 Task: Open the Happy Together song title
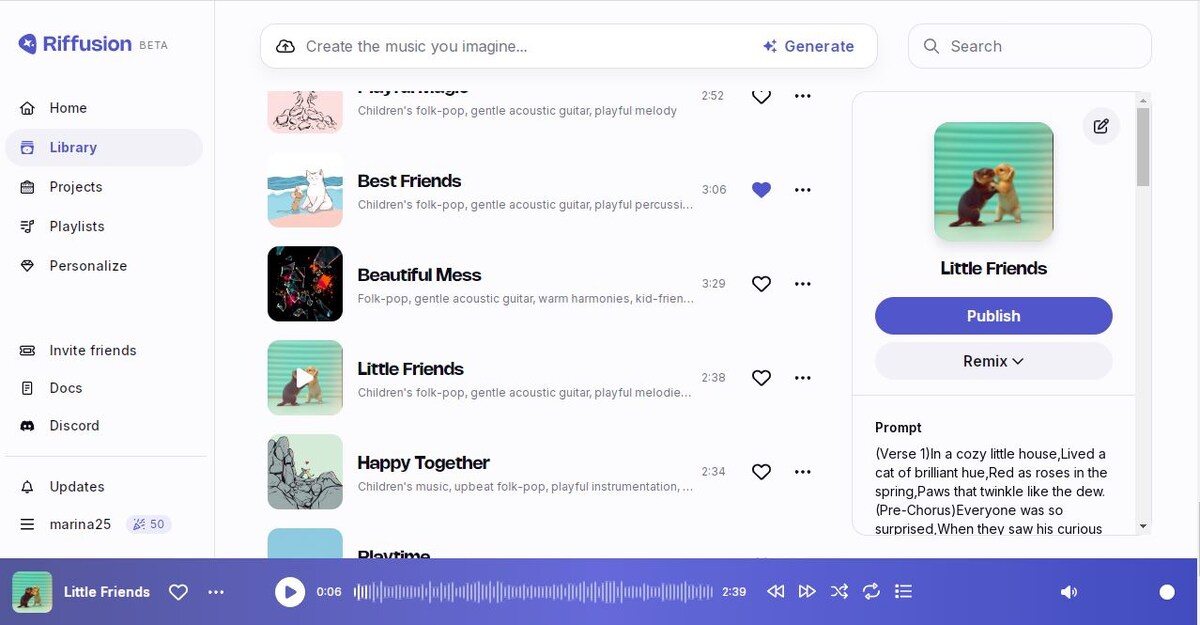click(423, 463)
